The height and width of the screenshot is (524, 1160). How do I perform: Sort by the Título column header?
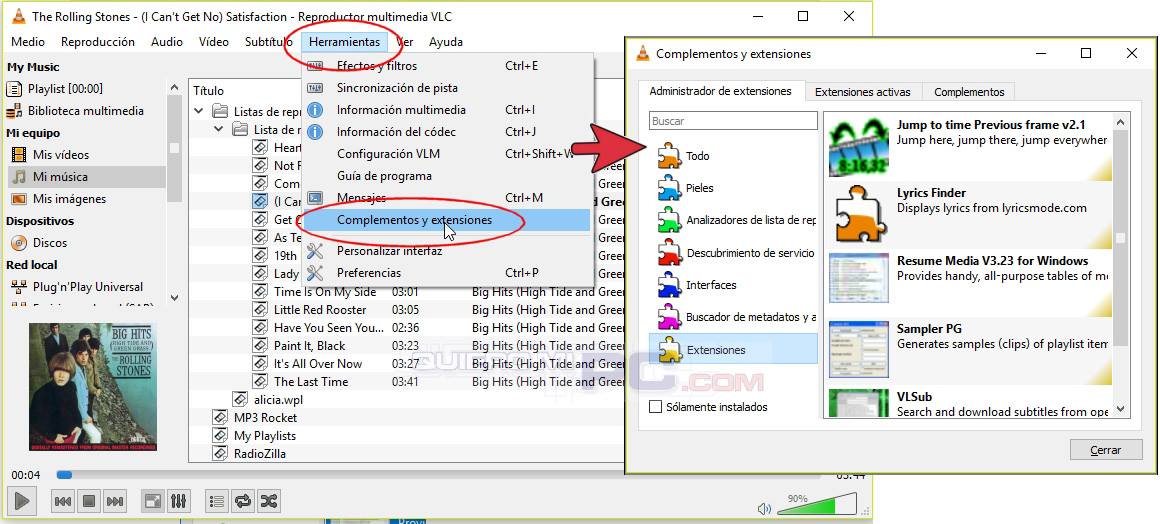pyautogui.click(x=209, y=90)
